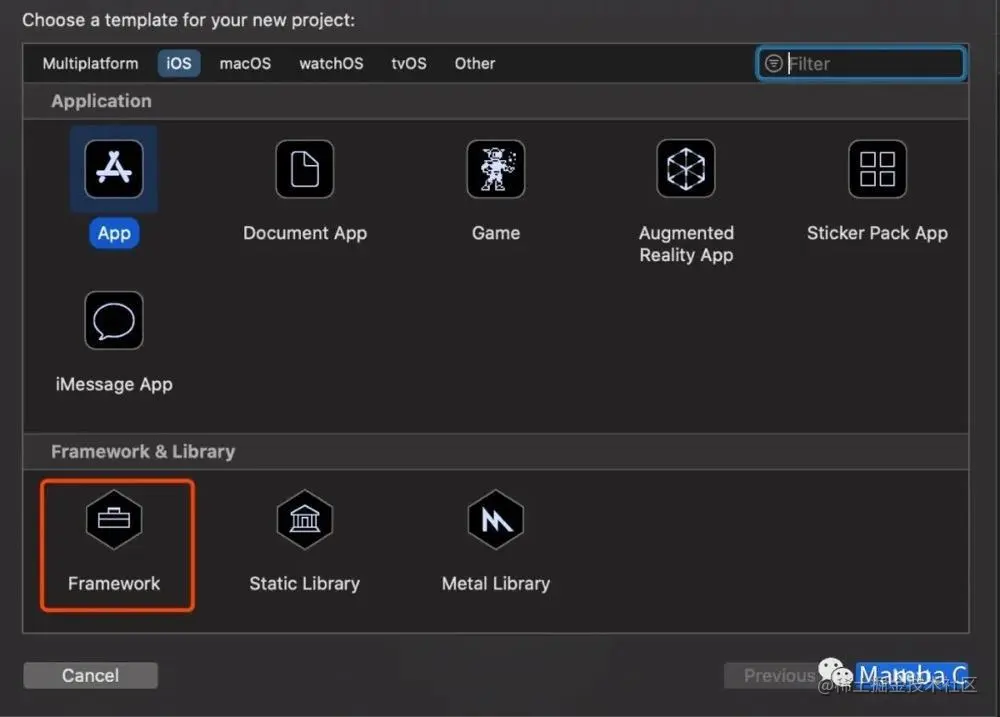Choose the Sticker Pack App icon
This screenshot has width=1000, height=717.
(877, 169)
